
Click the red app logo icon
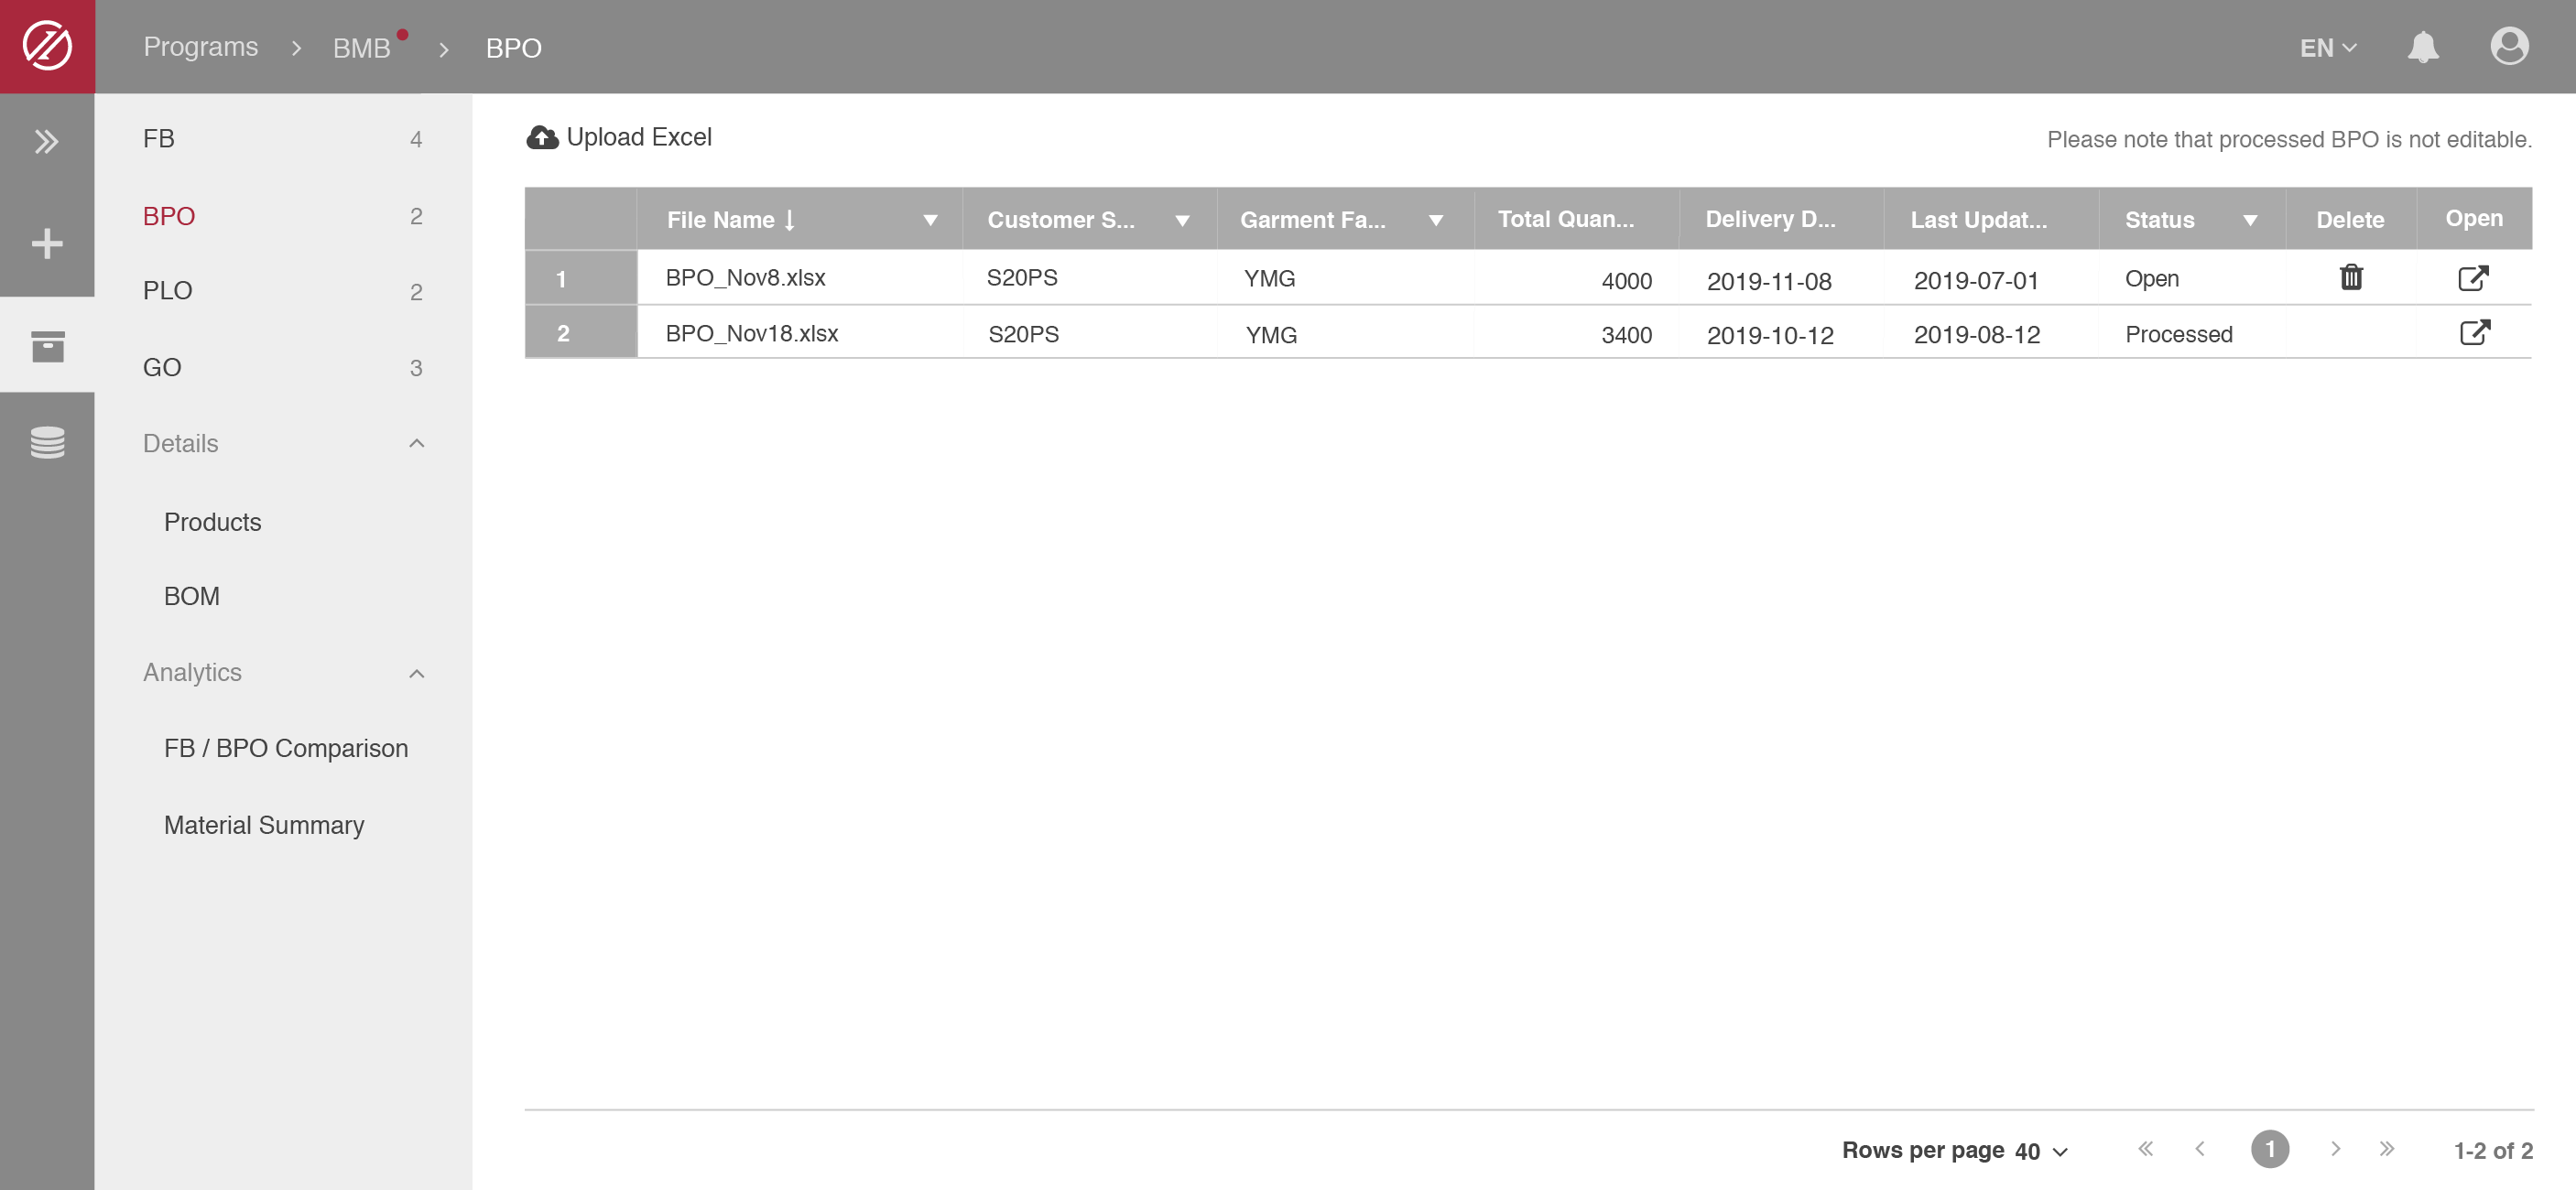pyautogui.click(x=47, y=47)
